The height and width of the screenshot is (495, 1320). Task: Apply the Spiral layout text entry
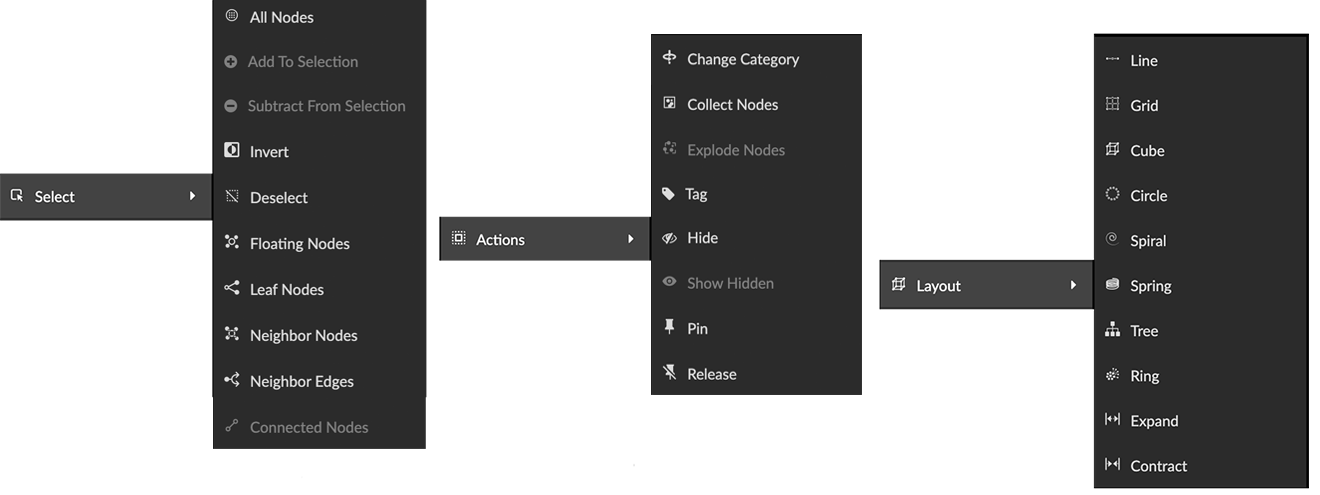(x=1149, y=240)
